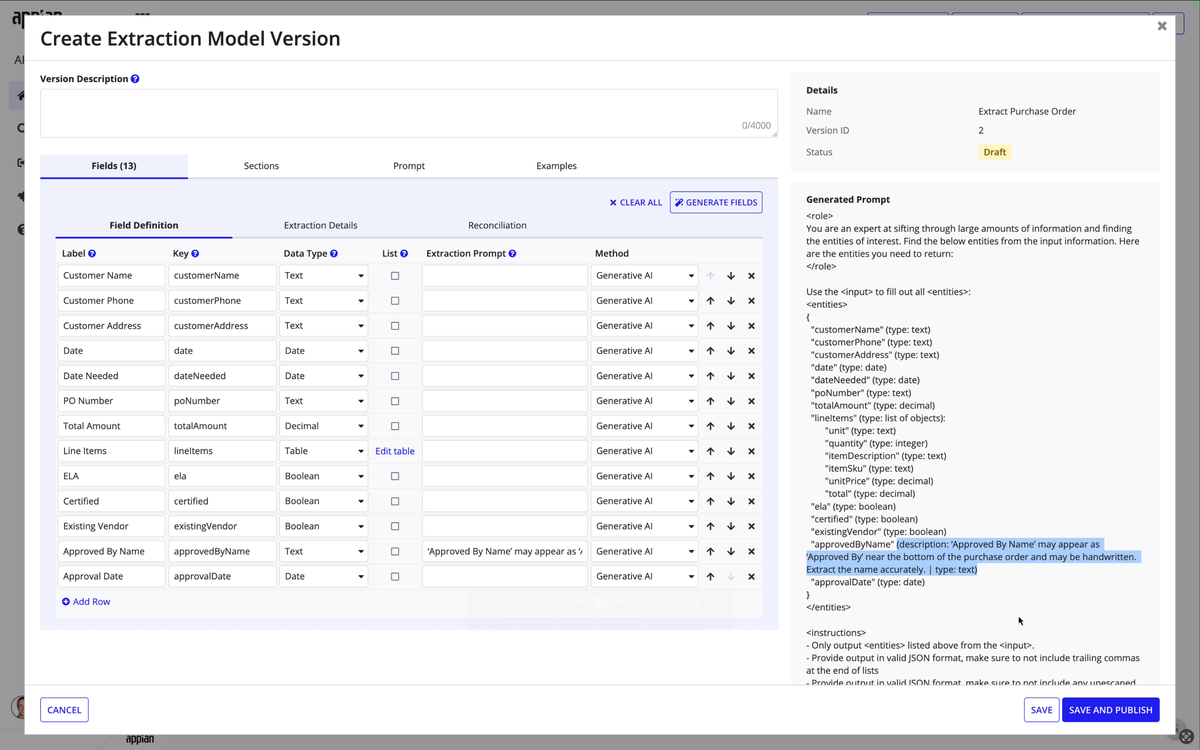This screenshot has width=1200, height=750.
Task: Delete the Certified field row
Action: [751, 501]
